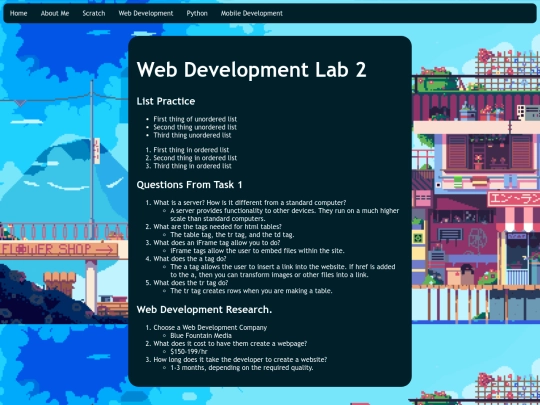Screen dimensions: 540x405
Task: Navigate to Web Development
Action: [x=146, y=13]
